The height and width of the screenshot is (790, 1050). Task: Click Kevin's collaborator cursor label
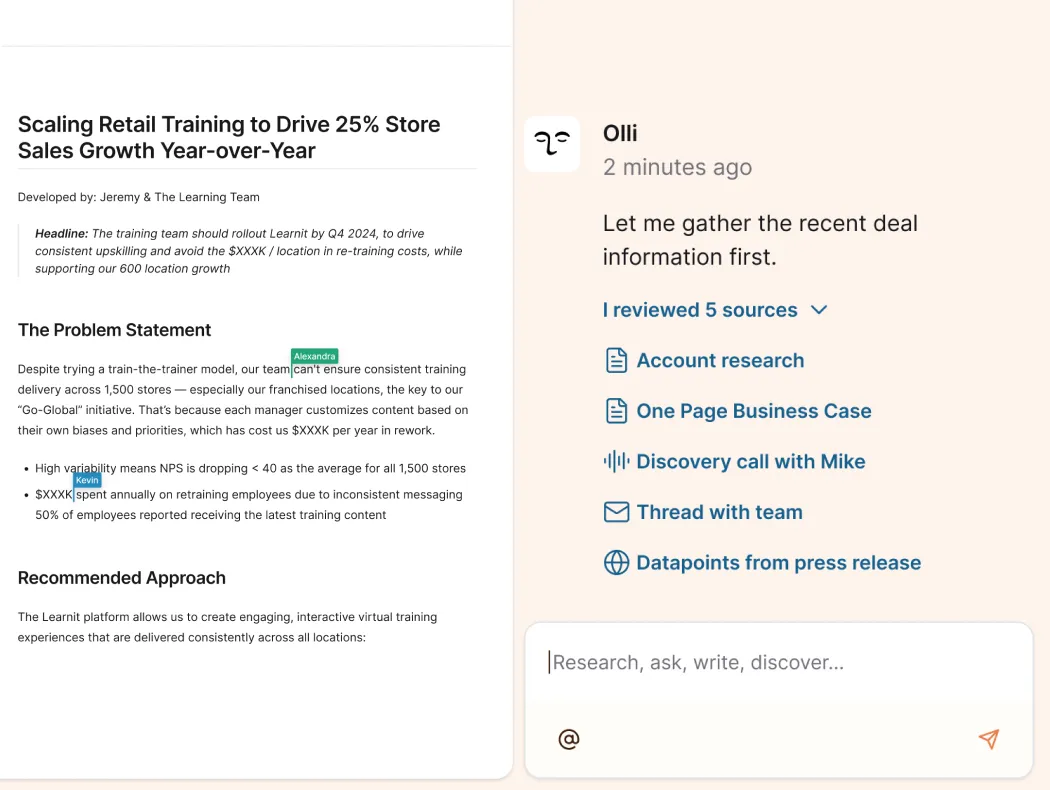(x=87, y=480)
